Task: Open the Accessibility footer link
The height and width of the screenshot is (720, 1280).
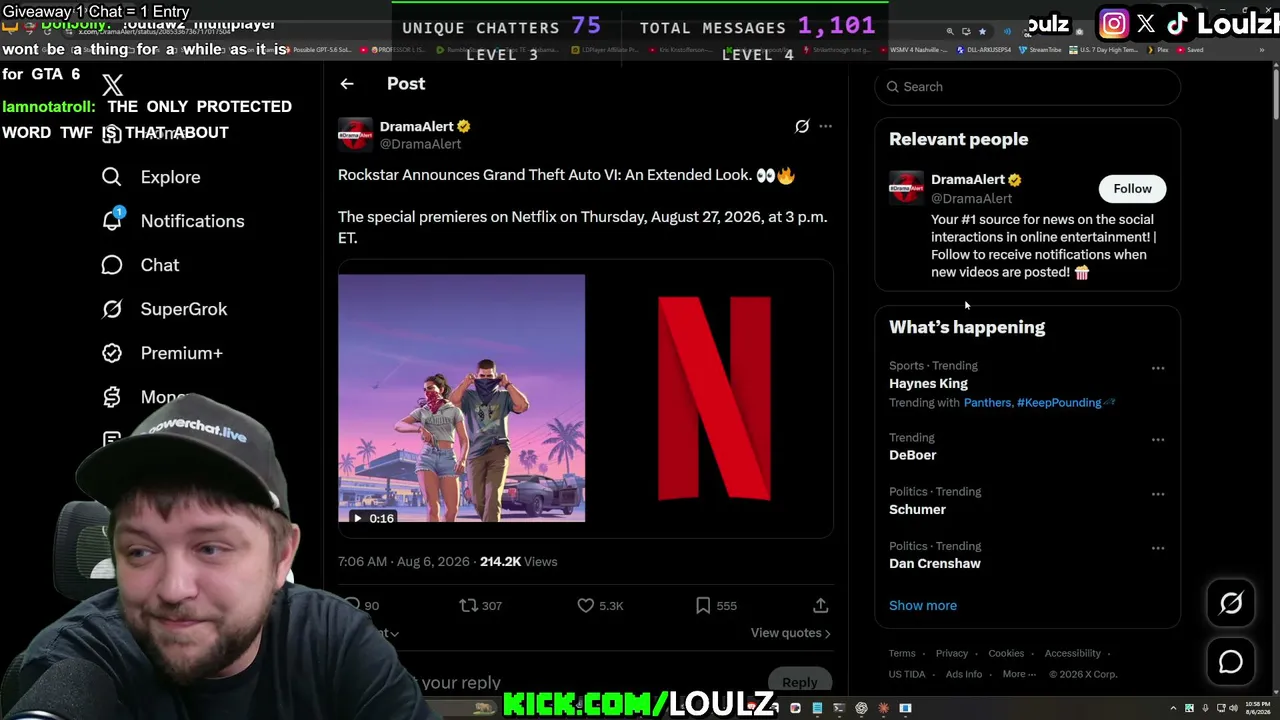Action: pos(1073,653)
